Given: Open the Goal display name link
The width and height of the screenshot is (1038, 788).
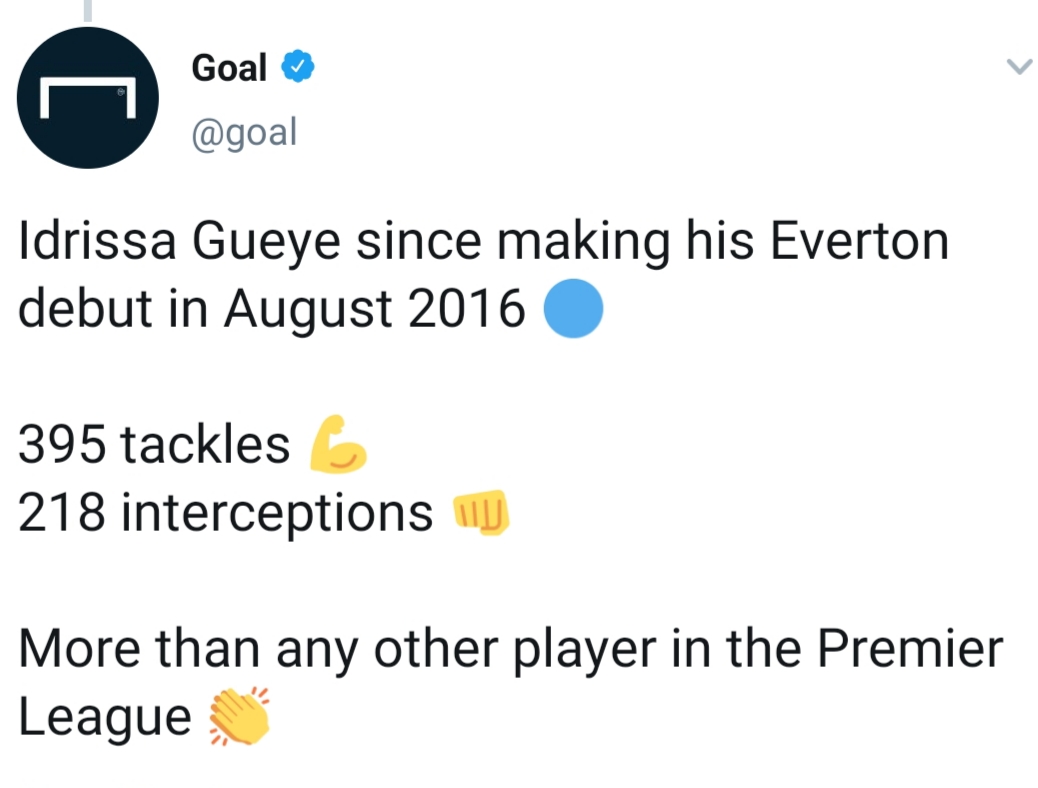Looking at the screenshot, I should tap(229, 68).
